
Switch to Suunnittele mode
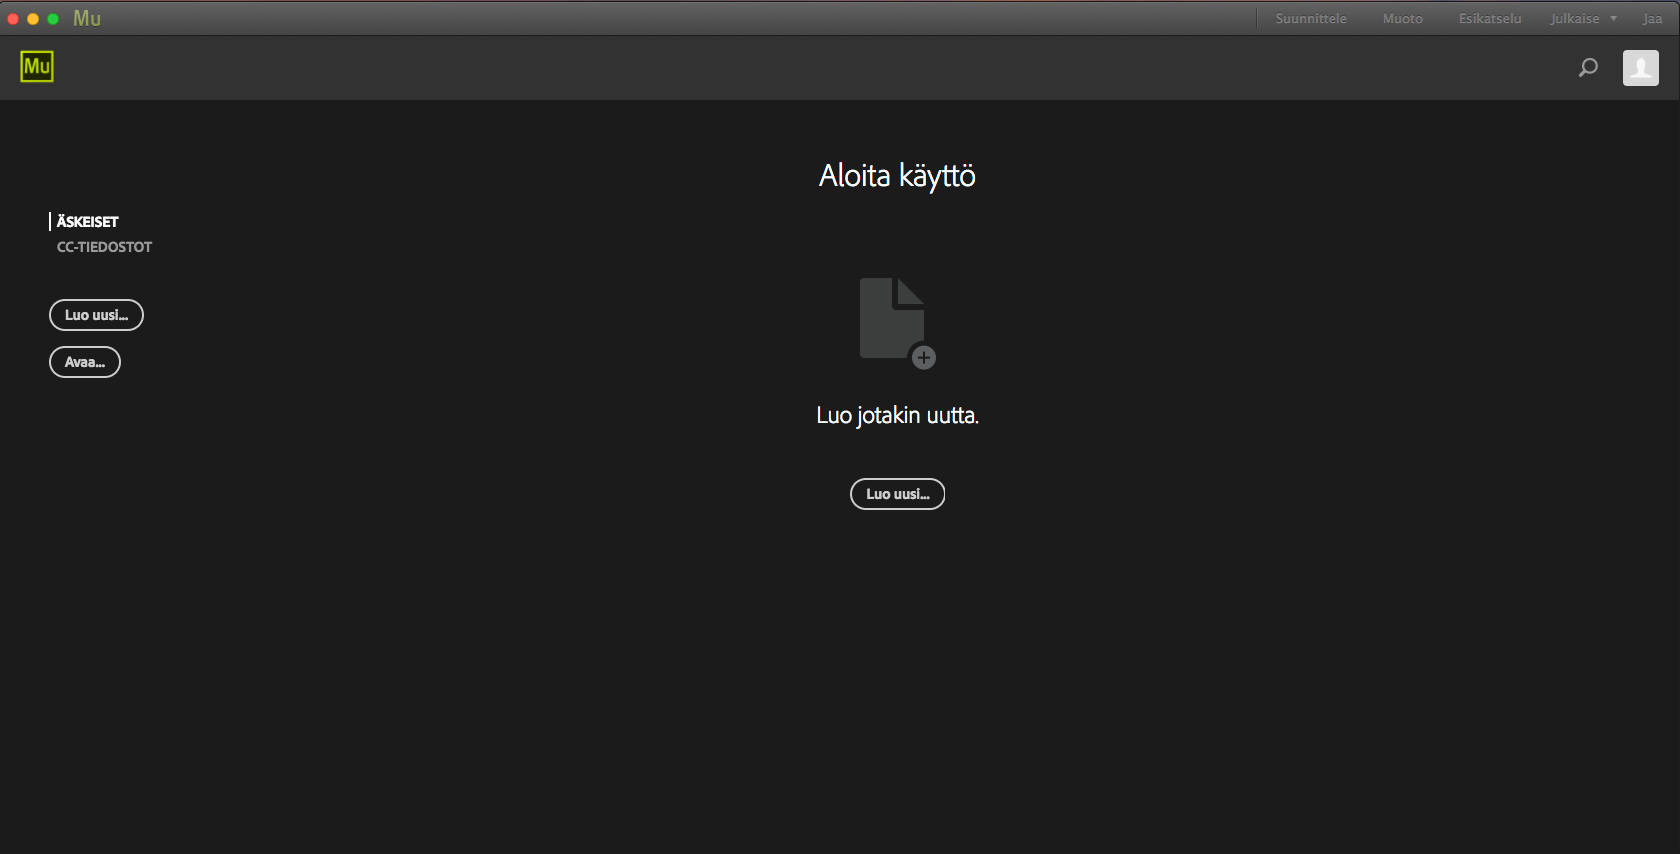tap(1311, 19)
